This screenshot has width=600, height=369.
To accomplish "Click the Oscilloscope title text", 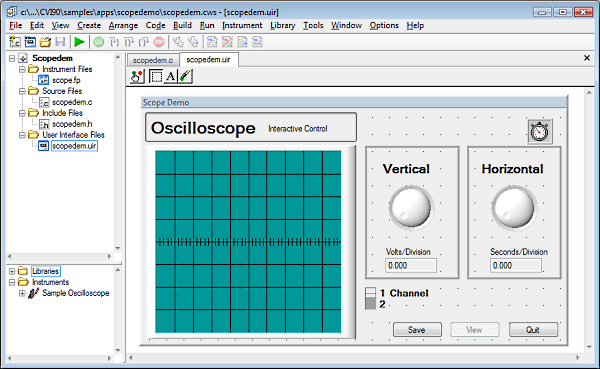I will [203, 128].
